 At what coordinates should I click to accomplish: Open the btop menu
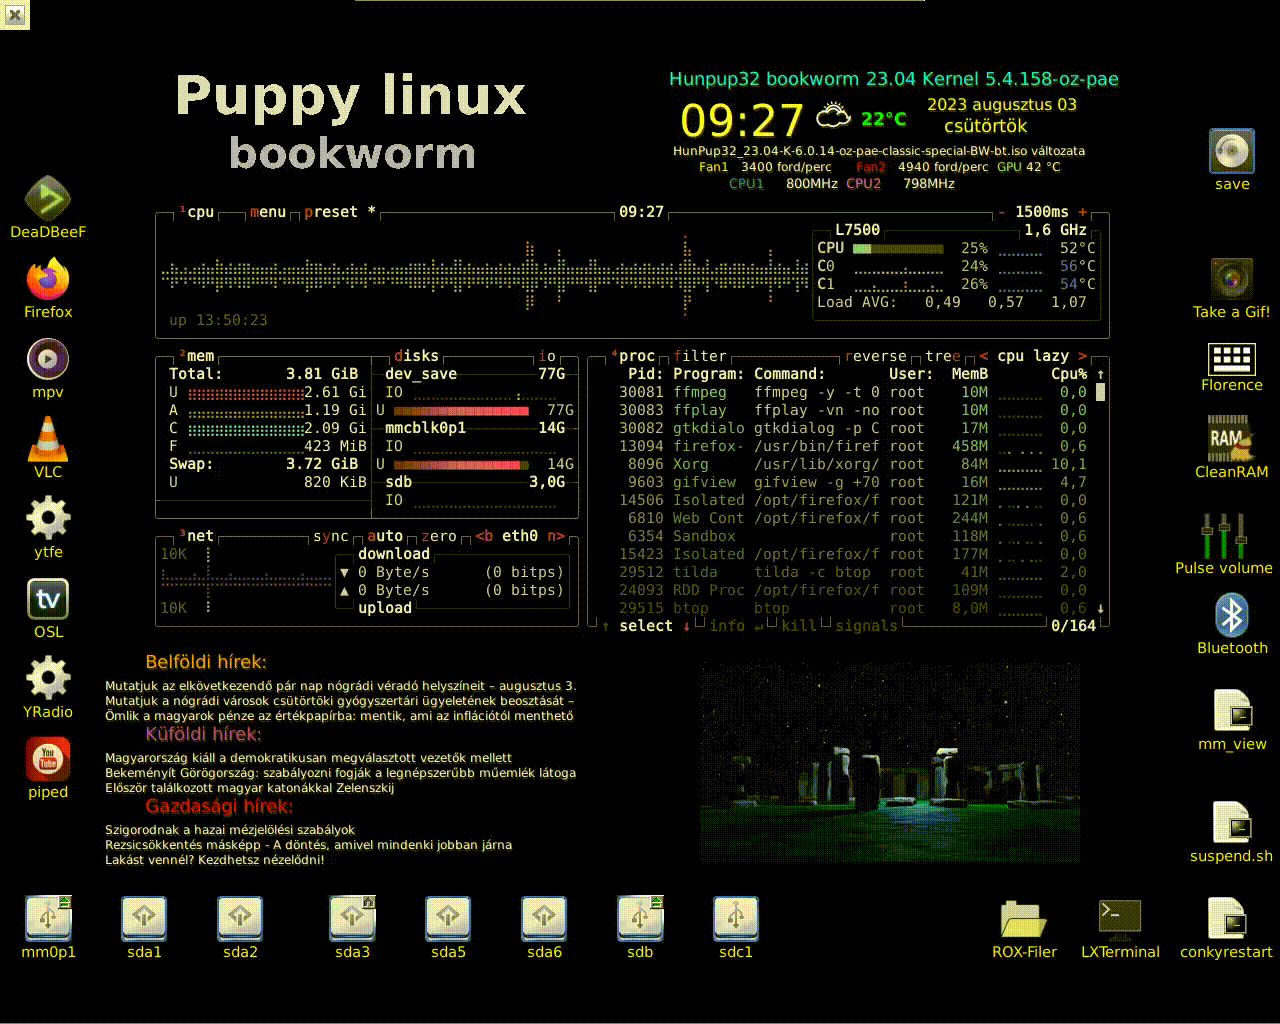(x=268, y=212)
